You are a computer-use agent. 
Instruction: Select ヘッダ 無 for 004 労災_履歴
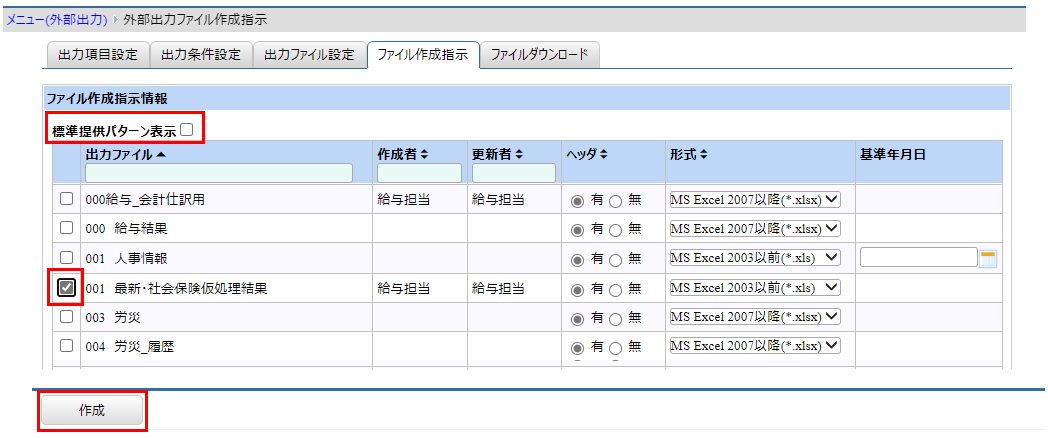(x=616, y=347)
